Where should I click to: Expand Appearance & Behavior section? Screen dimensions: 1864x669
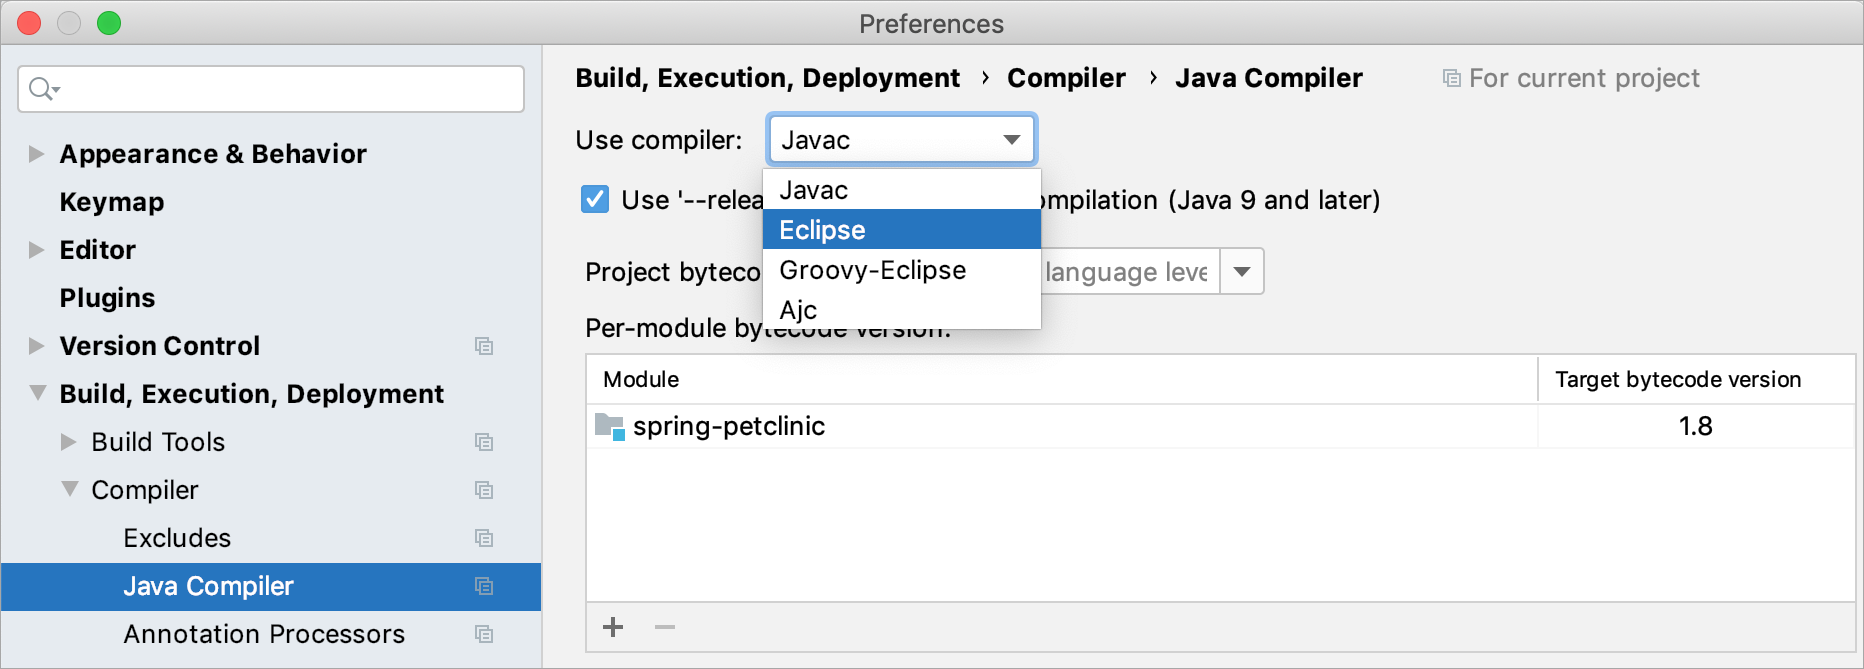coord(37,154)
